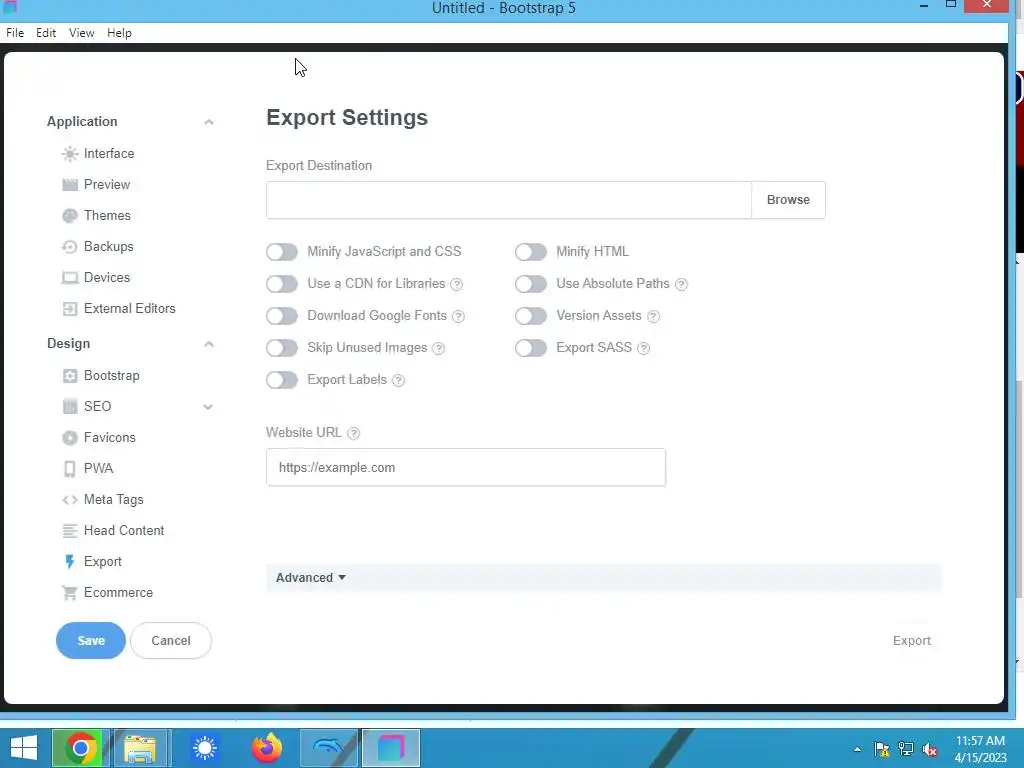Click the blue Save button
This screenshot has height=768, width=1024.
[x=91, y=641]
